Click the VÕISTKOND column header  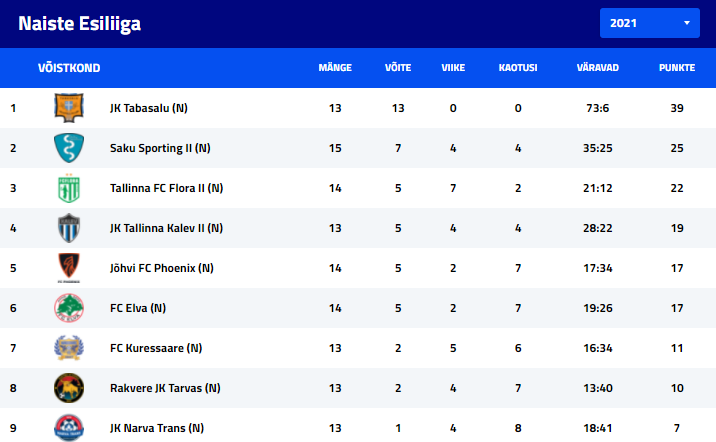(69, 68)
